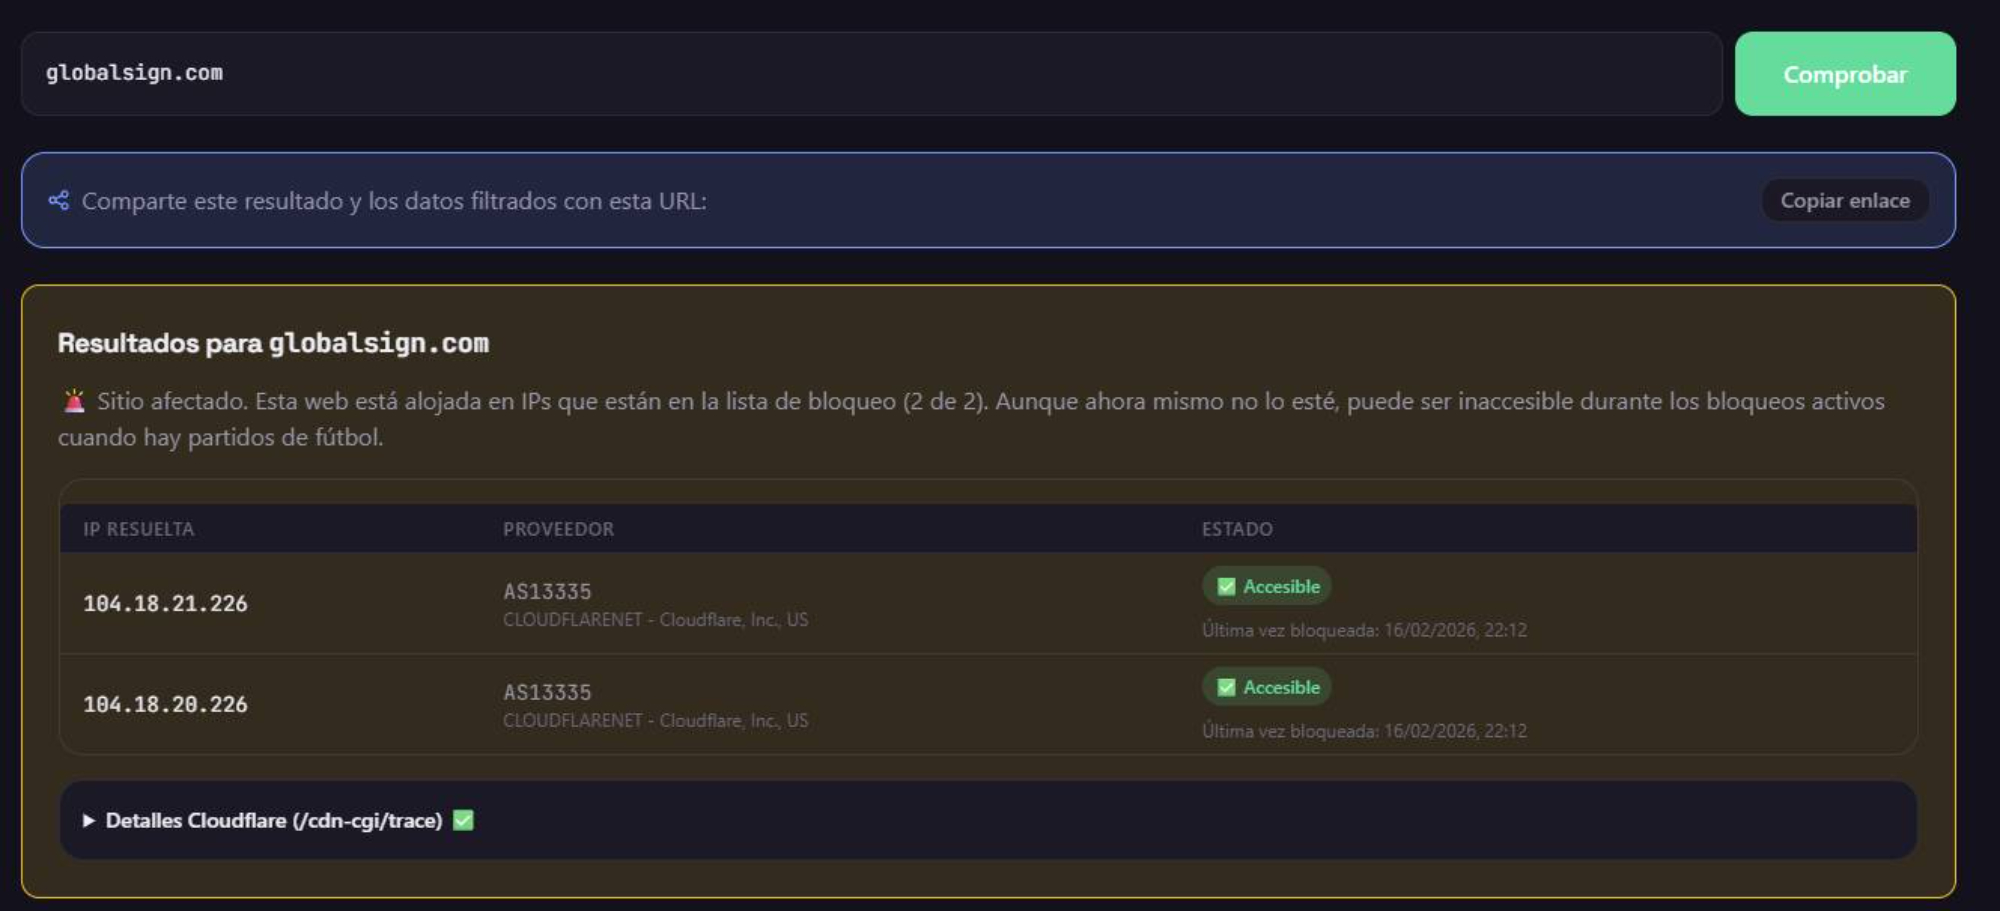
Task: Click the ESTADO column header
Action: (1237, 529)
